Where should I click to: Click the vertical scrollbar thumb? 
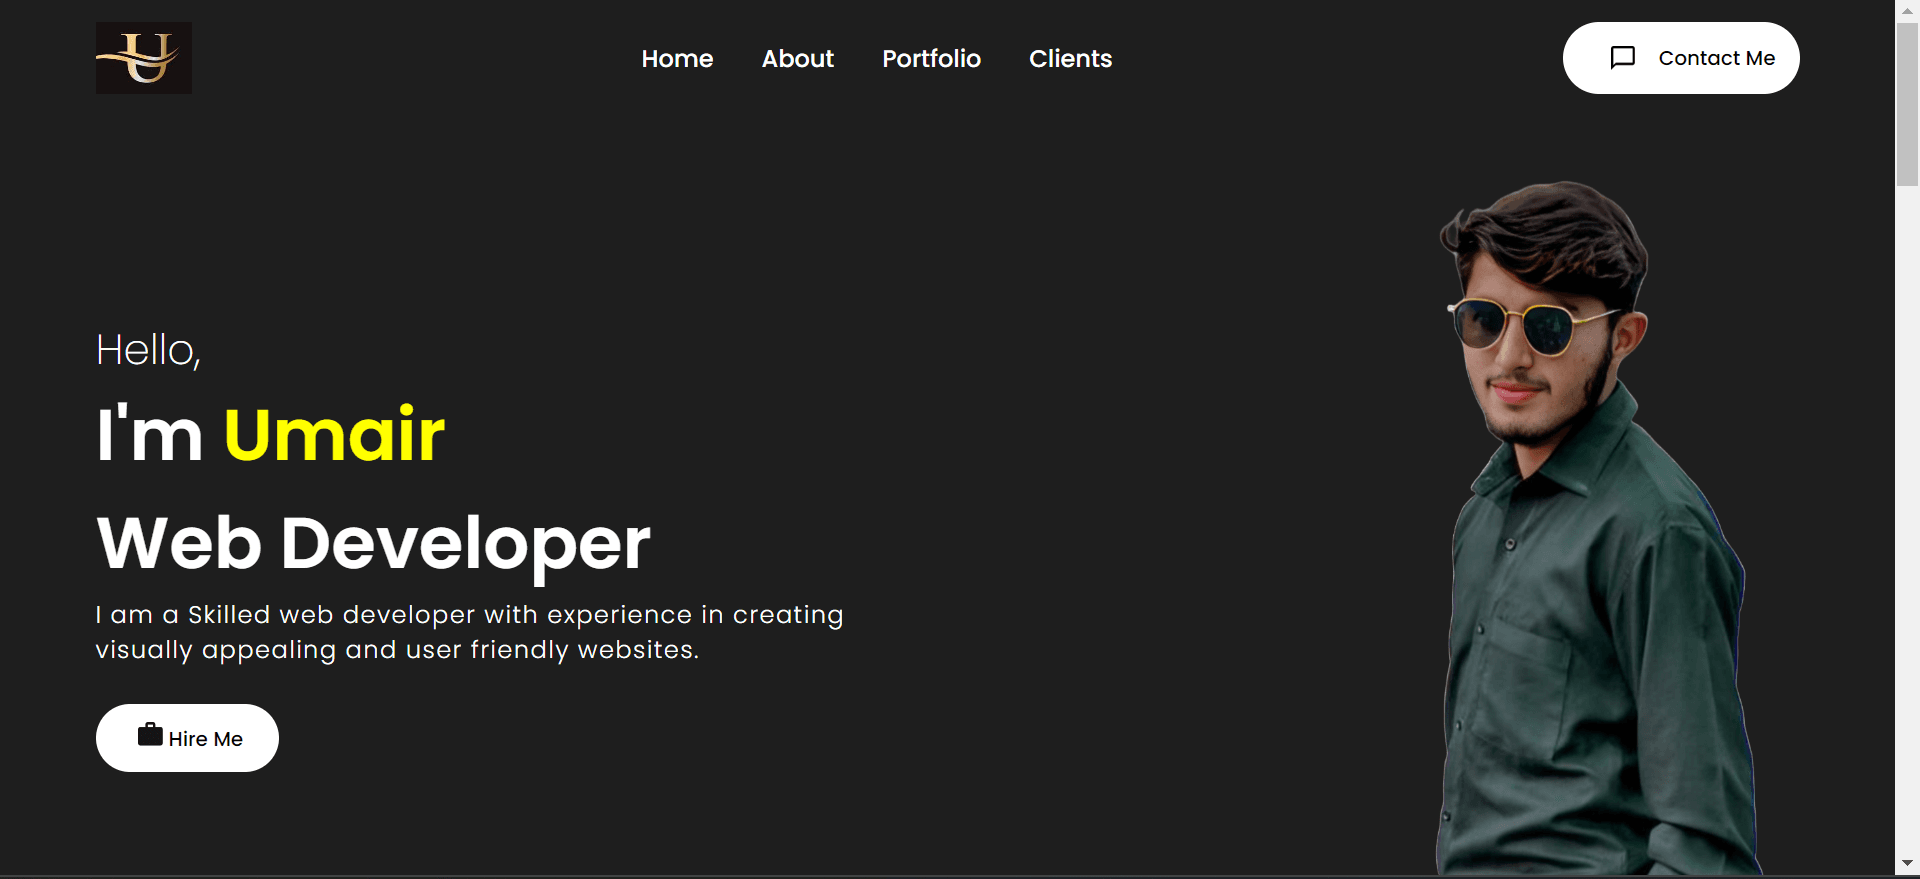(1907, 104)
